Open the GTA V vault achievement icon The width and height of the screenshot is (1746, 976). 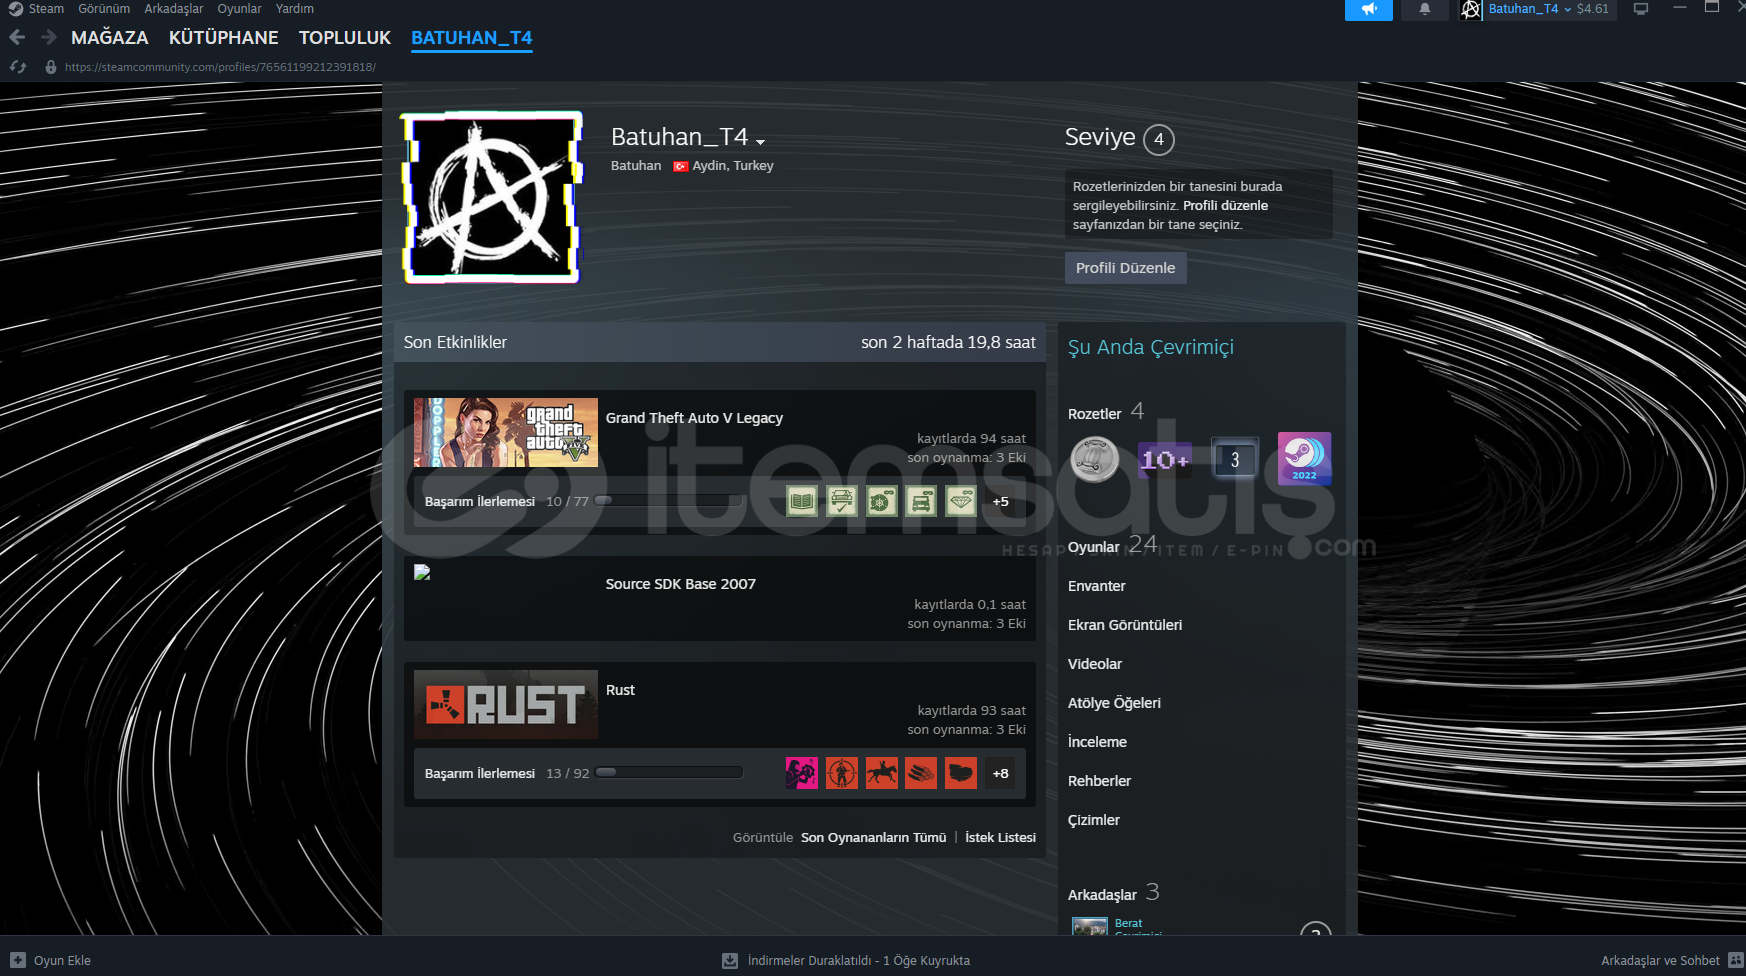[882, 501]
